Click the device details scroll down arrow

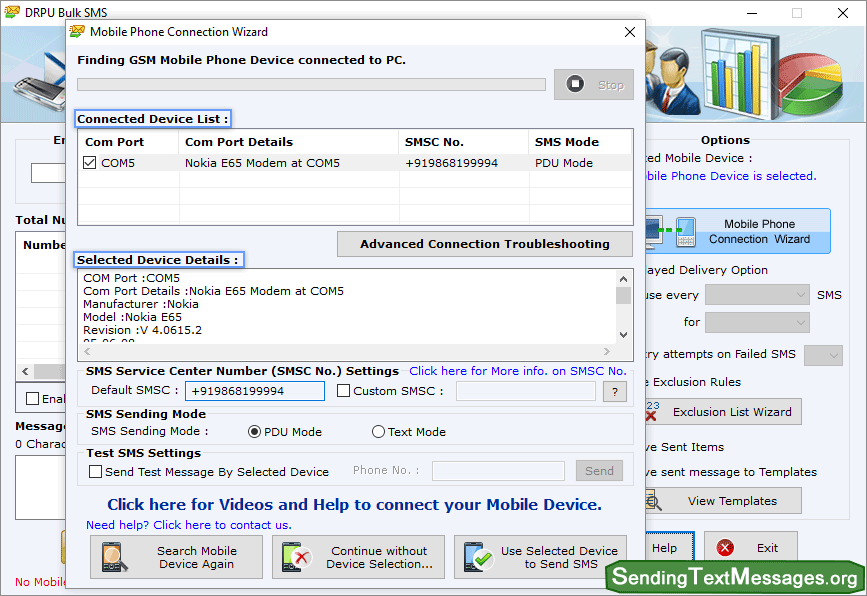[x=623, y=334]
